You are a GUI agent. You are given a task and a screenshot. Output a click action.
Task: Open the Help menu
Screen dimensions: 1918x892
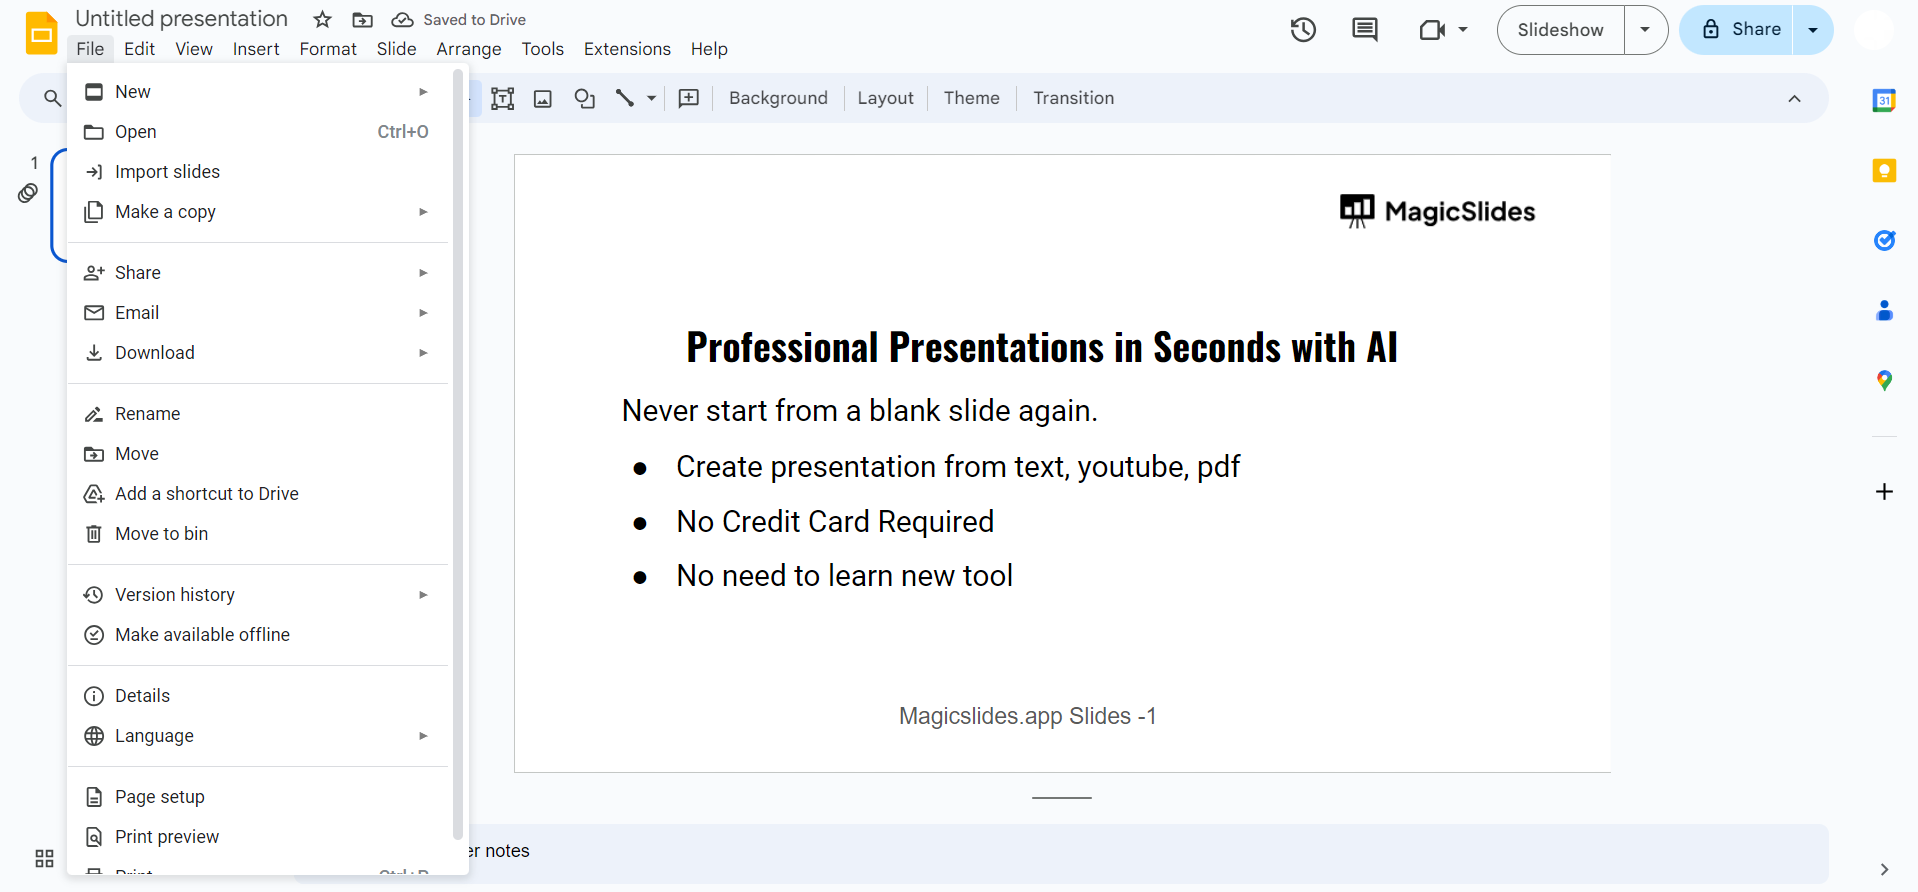pos(709,49)
